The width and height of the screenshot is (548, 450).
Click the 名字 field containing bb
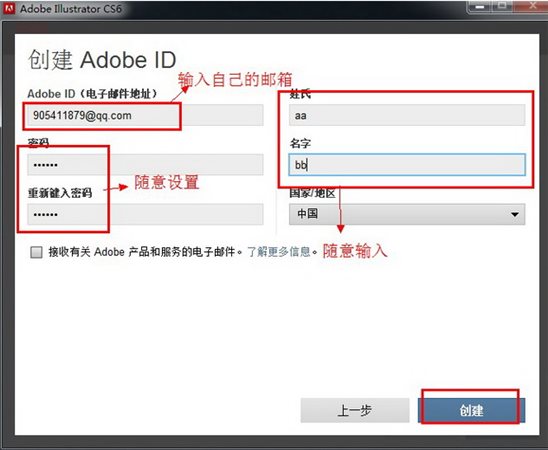(407, 165)
